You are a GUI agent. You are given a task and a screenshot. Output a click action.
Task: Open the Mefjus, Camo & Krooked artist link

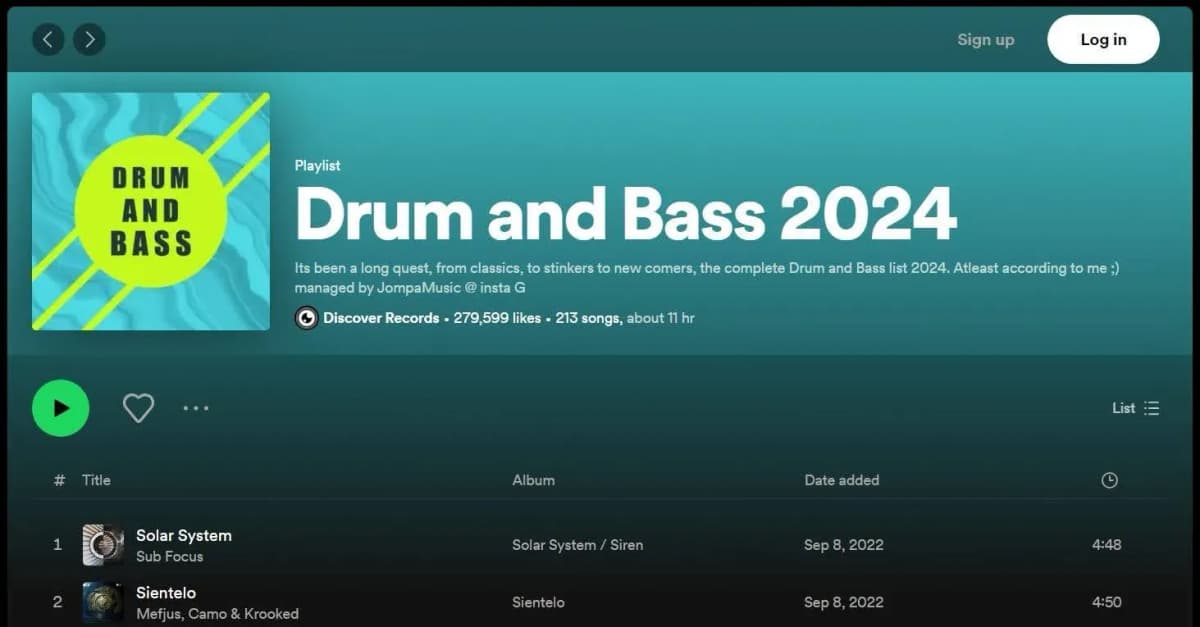[x=217, y=614]
